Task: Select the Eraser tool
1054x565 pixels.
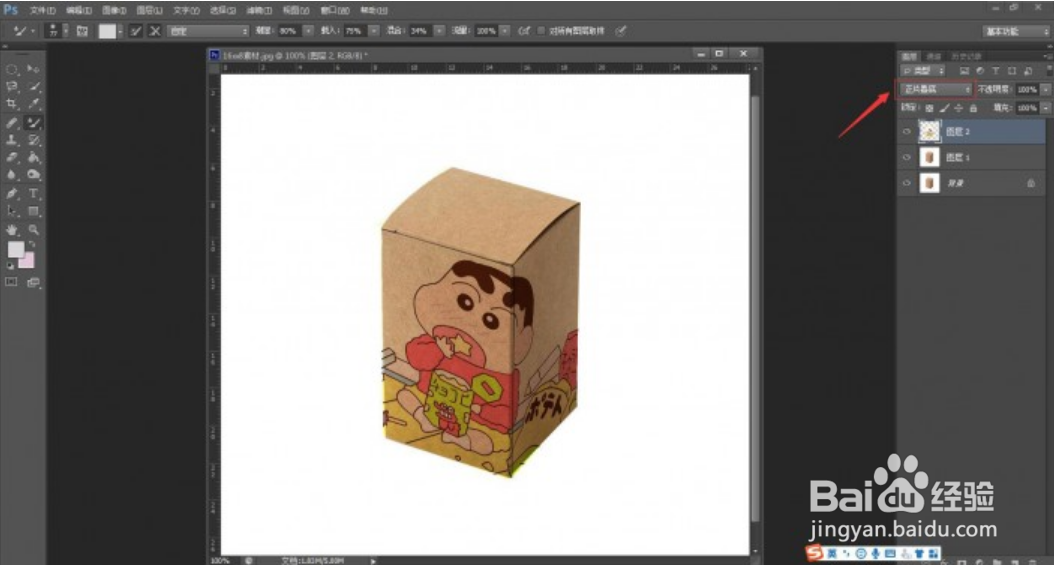Action: coord(12,157)
